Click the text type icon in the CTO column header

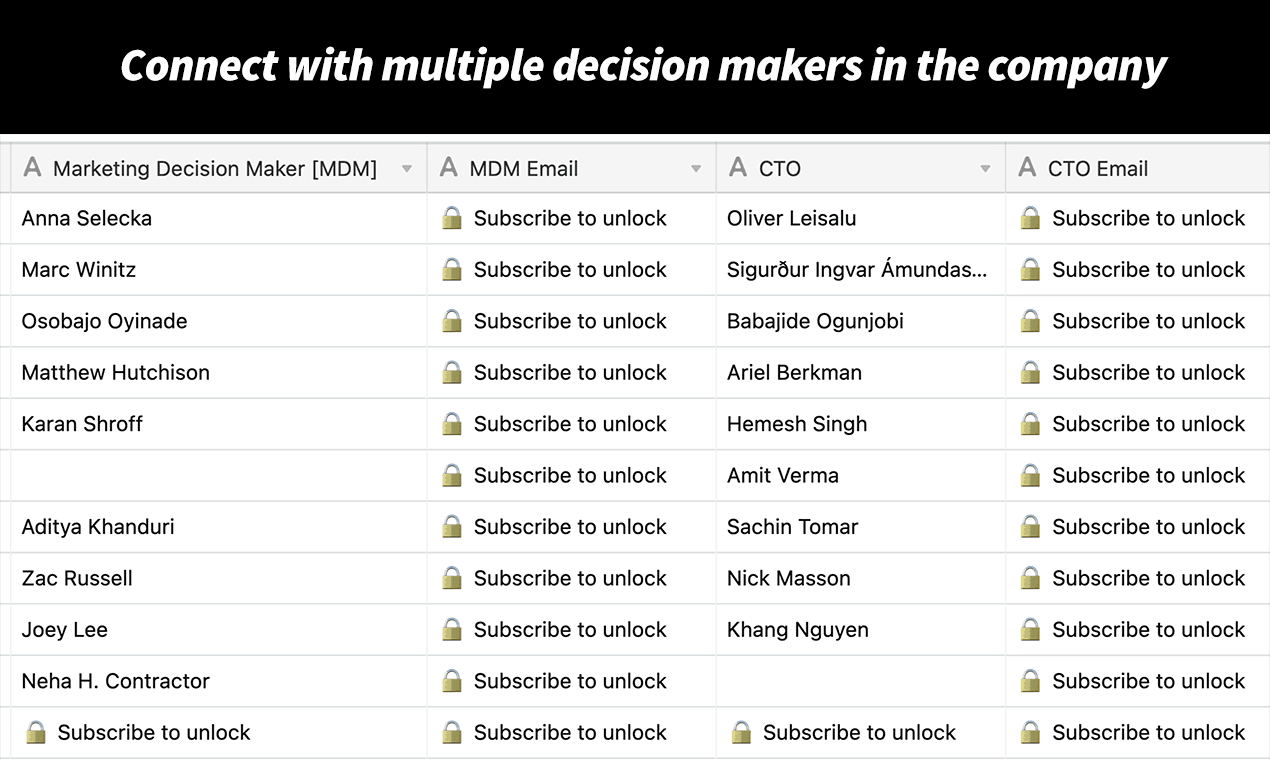[x=738, y=168]
